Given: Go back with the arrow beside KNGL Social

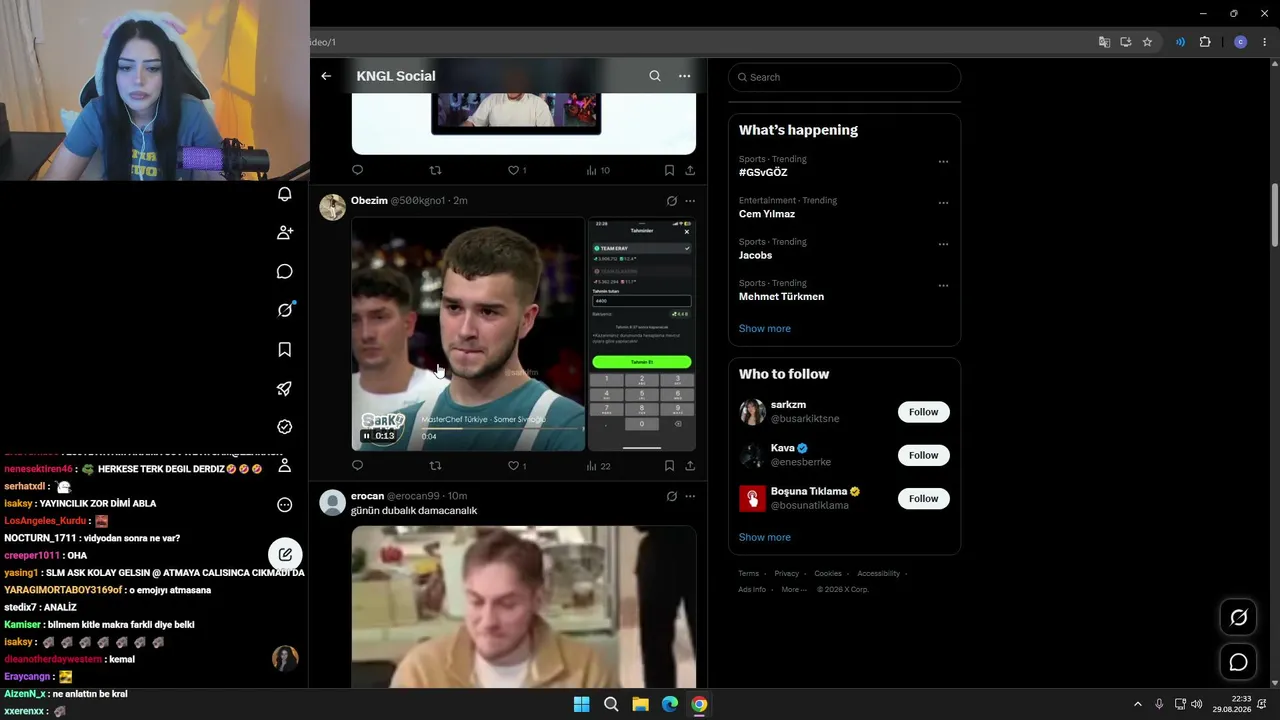Looking at the screenshot, I should [326, 76].
